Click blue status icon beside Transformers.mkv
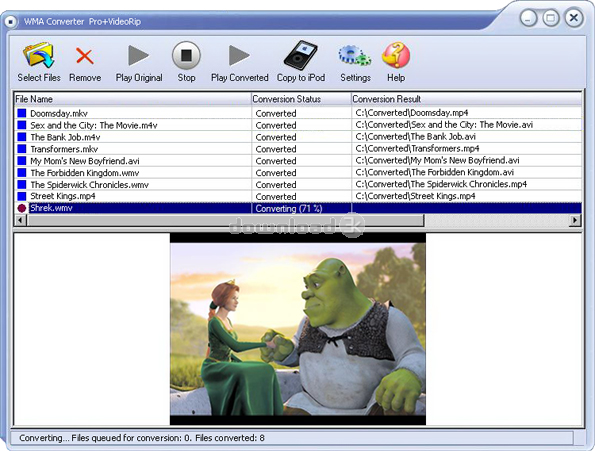 (22, 149)
